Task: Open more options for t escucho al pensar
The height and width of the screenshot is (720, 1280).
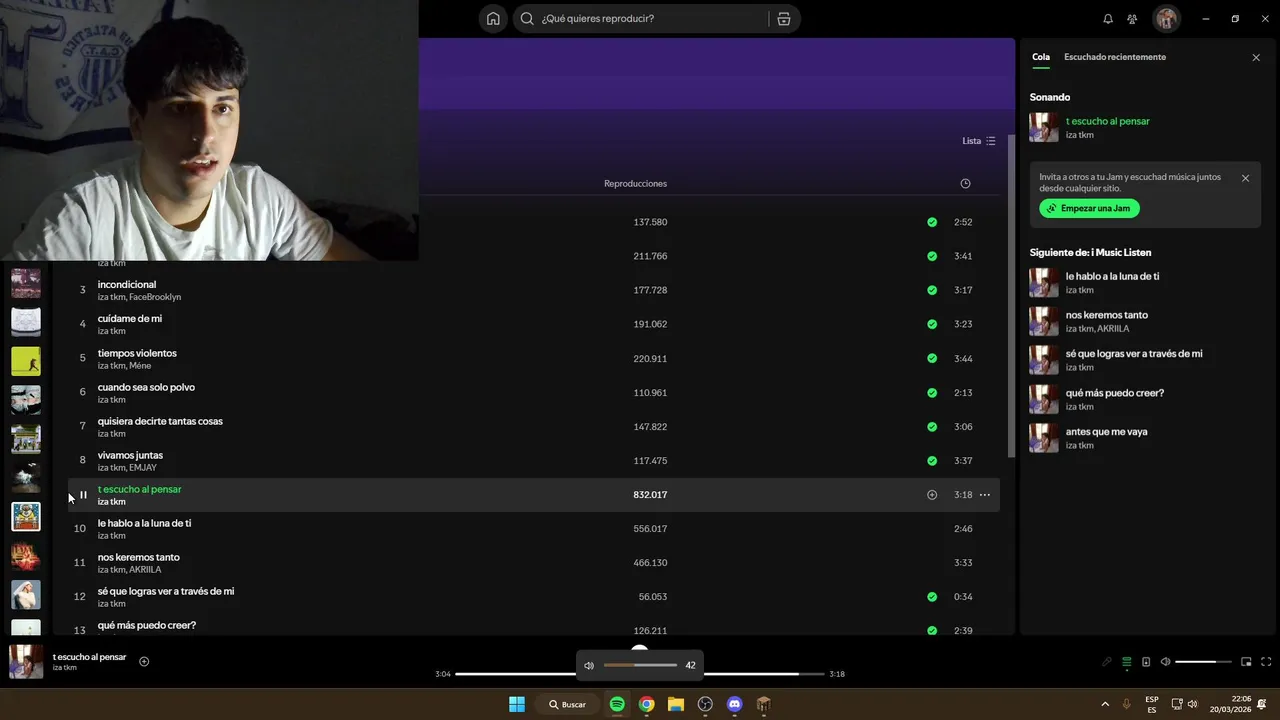Action: 985,495
